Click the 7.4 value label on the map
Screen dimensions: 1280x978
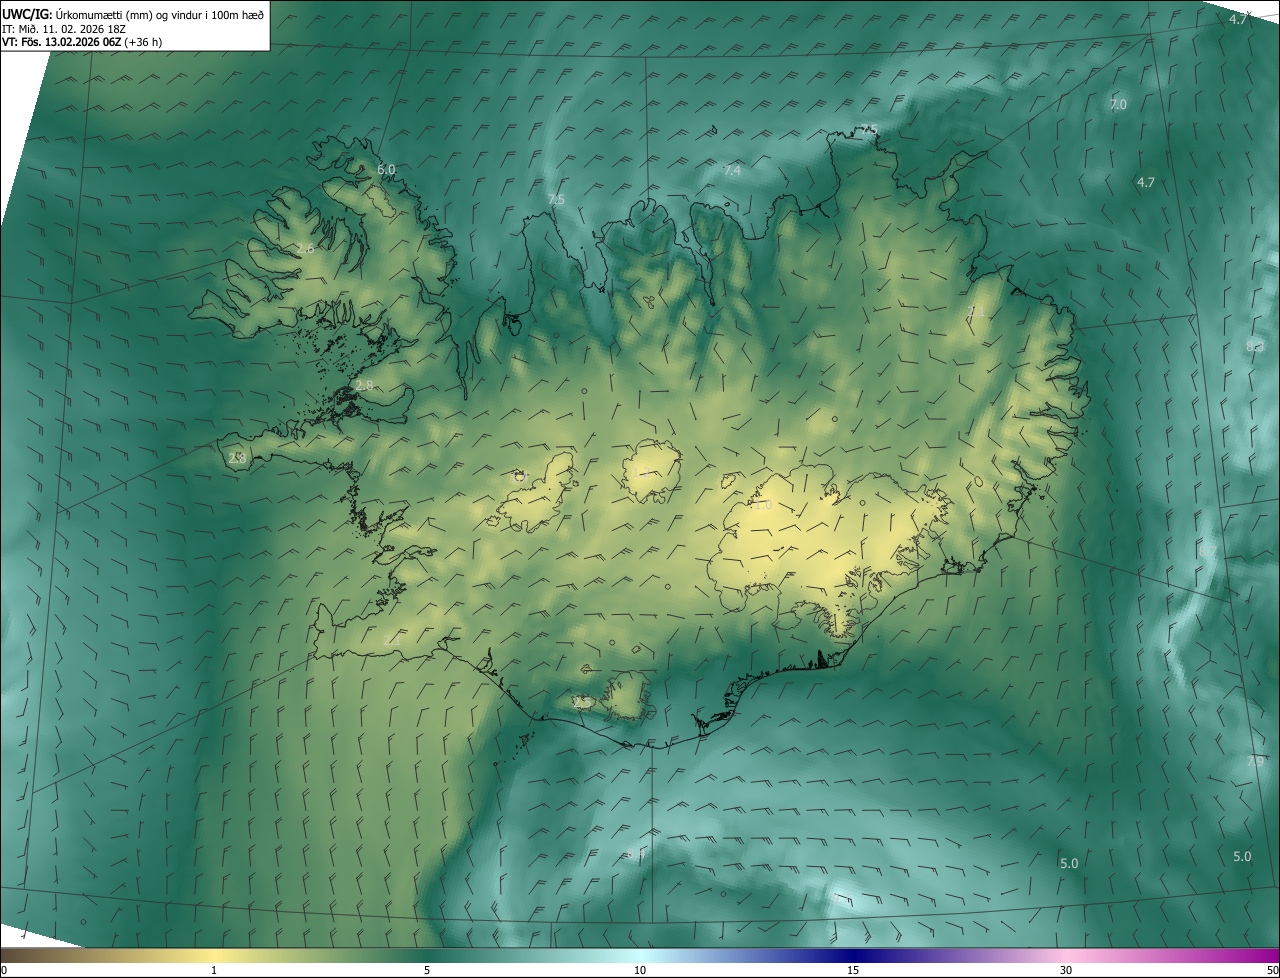[732, 171]
